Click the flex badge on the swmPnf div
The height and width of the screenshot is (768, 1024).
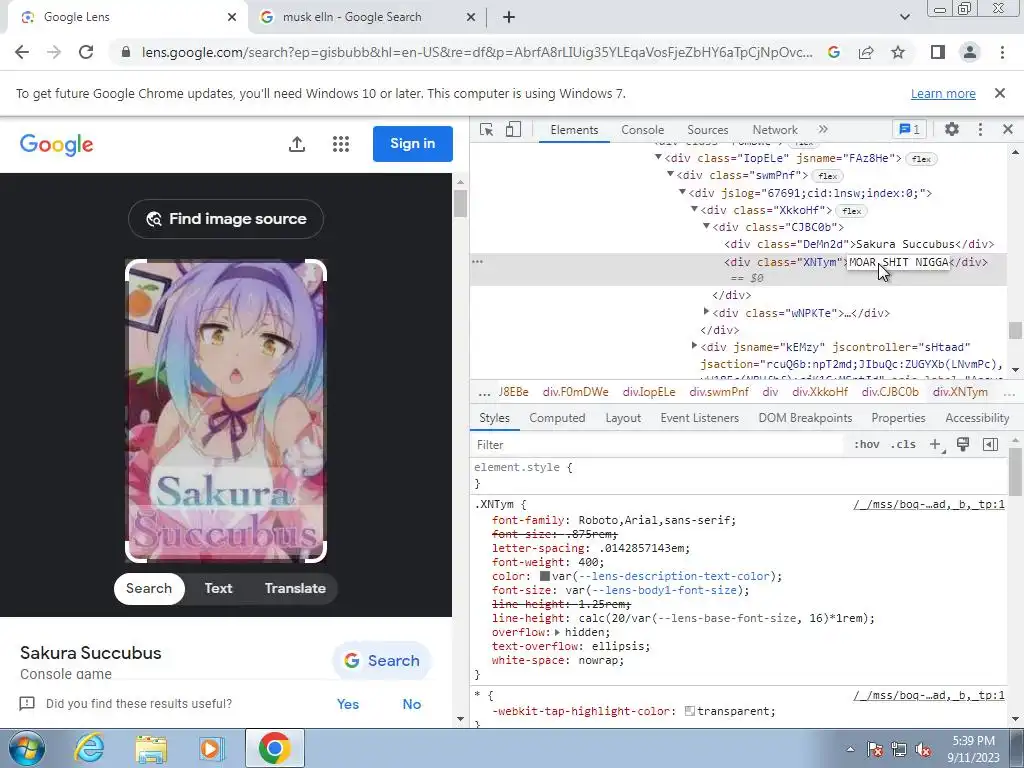pos(827,176)
